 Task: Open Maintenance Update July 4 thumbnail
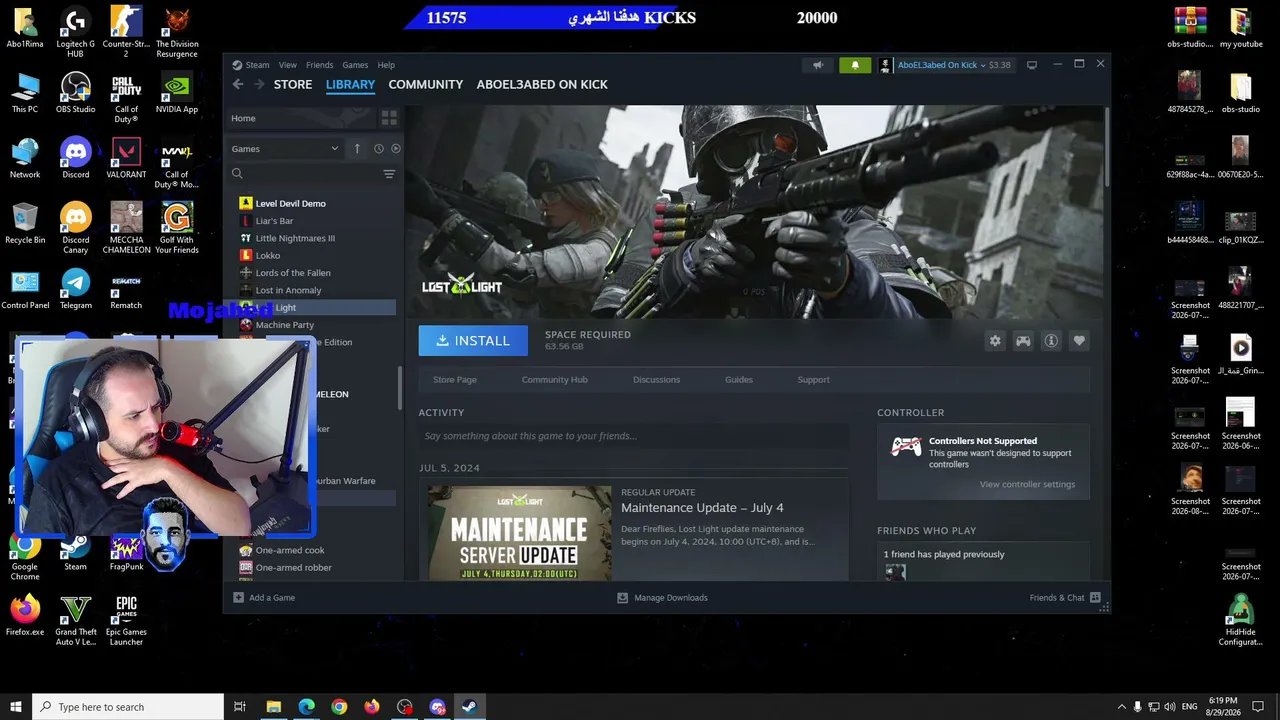pyautogui.click(x=520, y=533)
